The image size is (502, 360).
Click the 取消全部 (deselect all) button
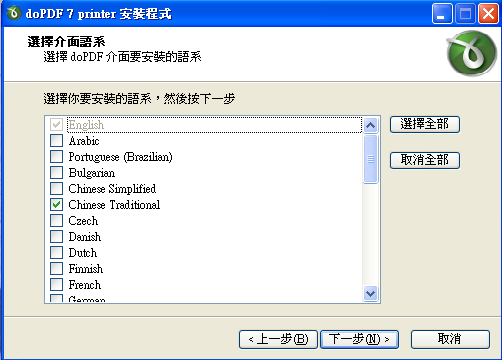[x=425, y=160]
